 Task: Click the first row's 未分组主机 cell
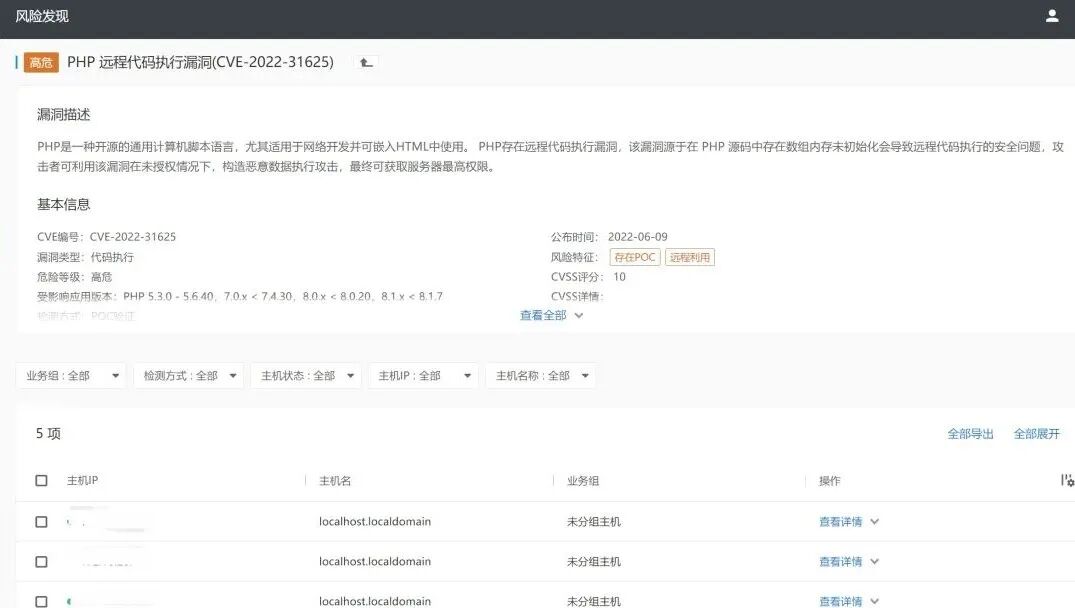coord(594,522)
